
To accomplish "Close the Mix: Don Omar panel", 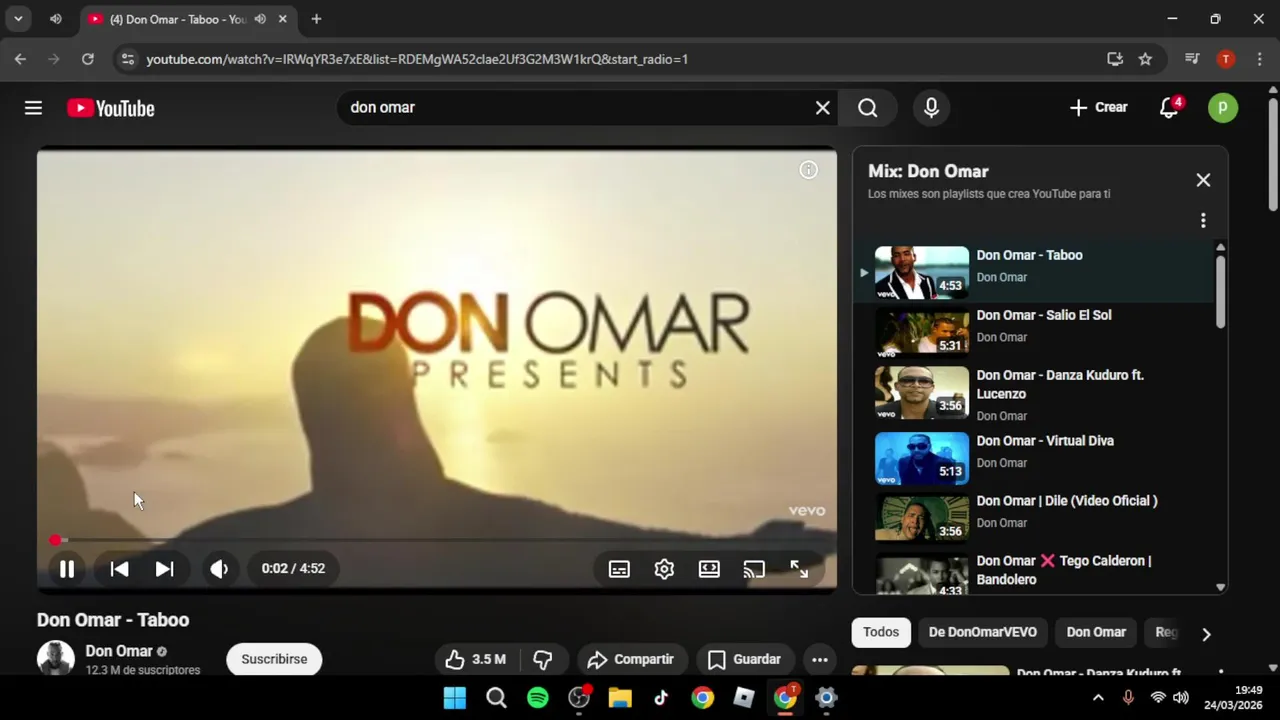I will [1203, 180].
